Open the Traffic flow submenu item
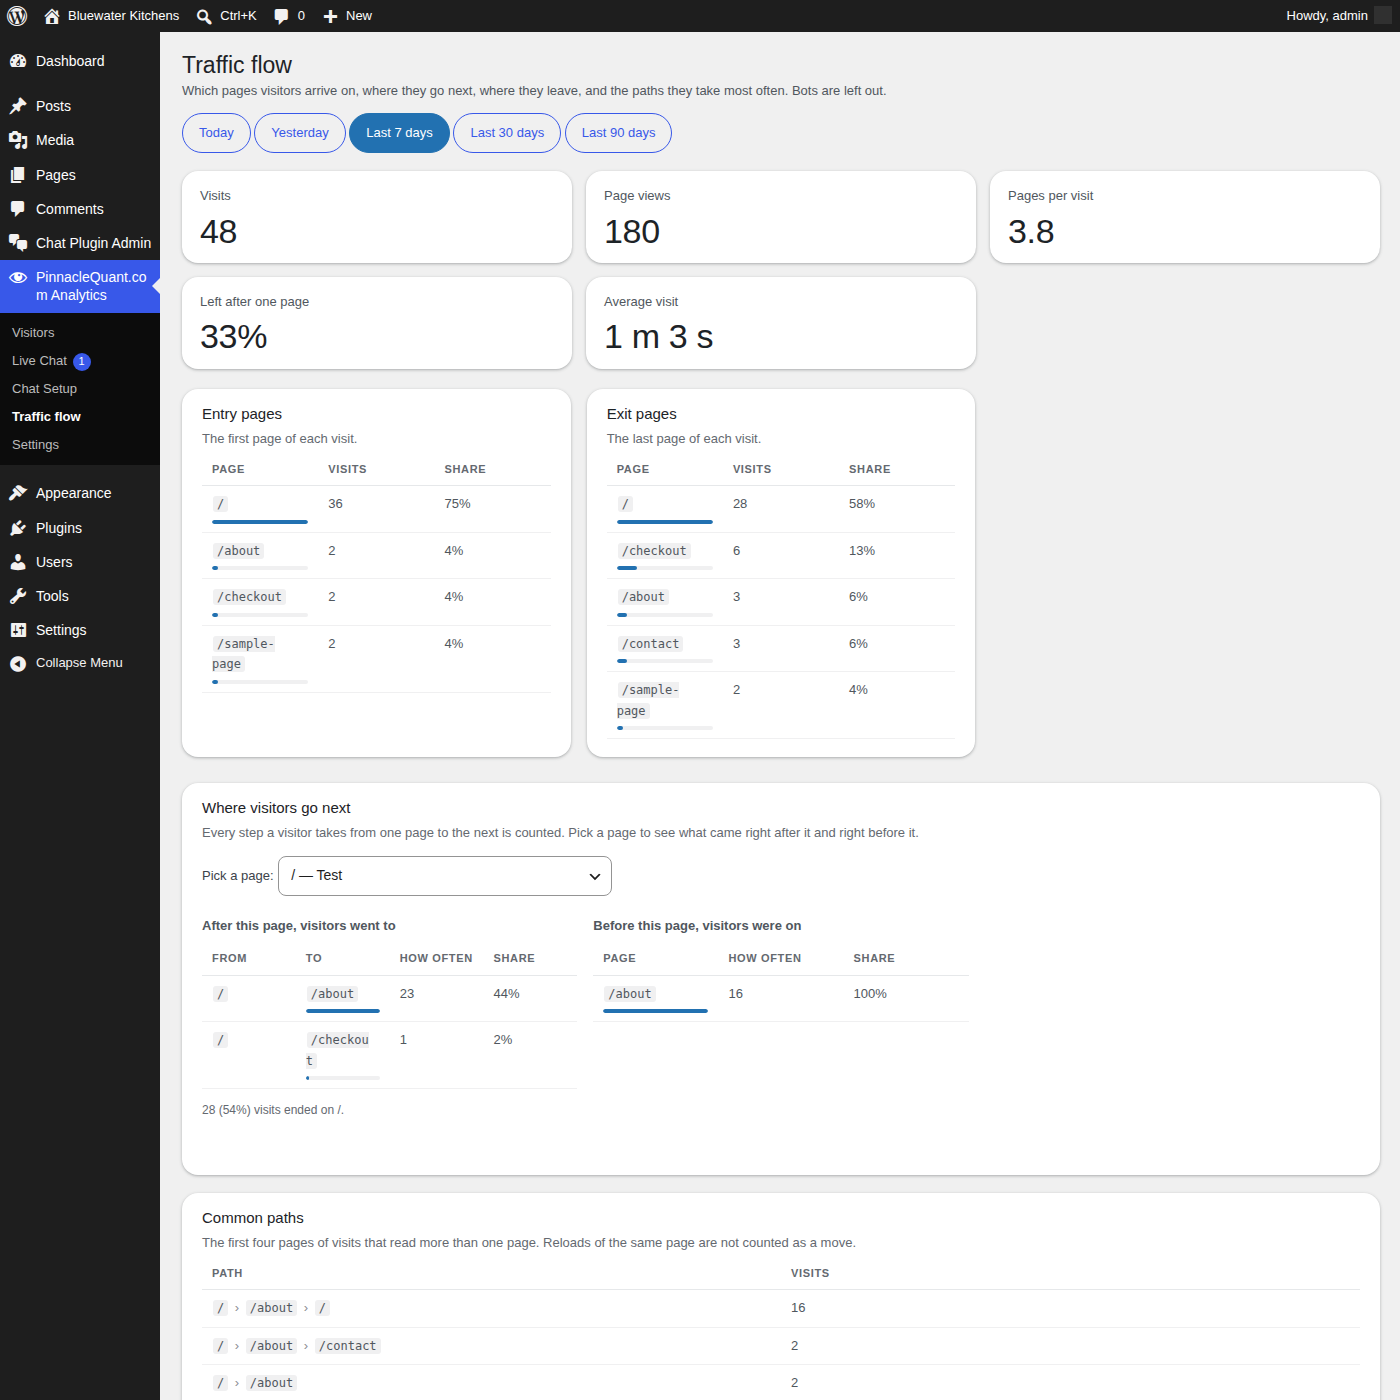The height and width of the screenshot is (1400, 1400). (46, 417)
